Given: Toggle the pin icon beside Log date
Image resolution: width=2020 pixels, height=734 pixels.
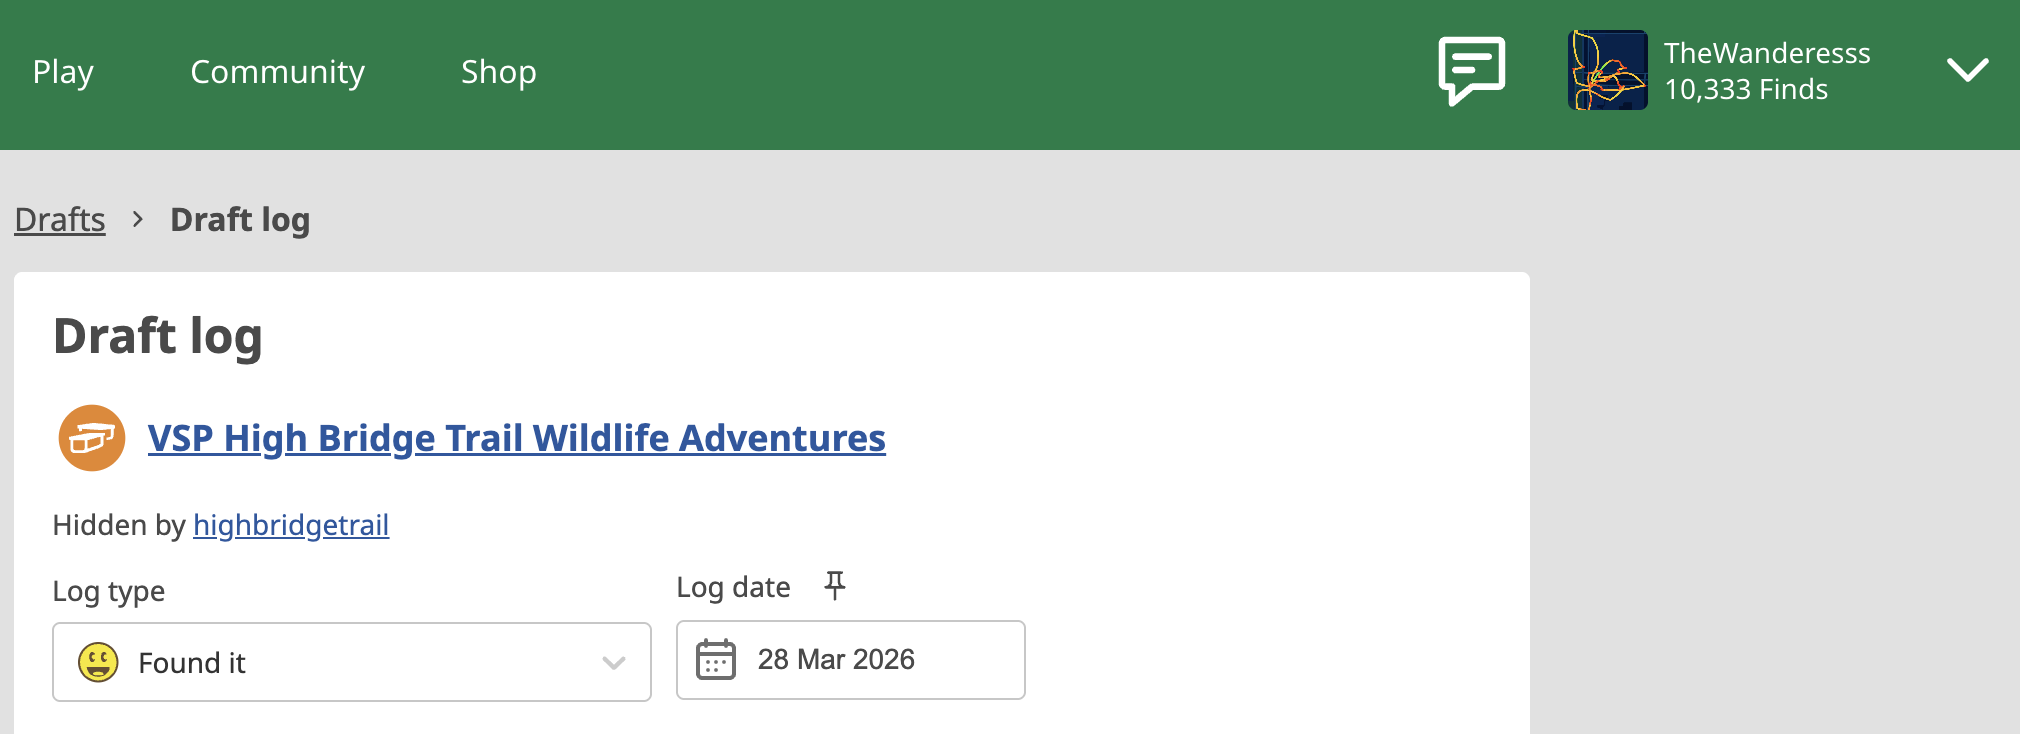Looking at the screenshot, I should (835, 585).
